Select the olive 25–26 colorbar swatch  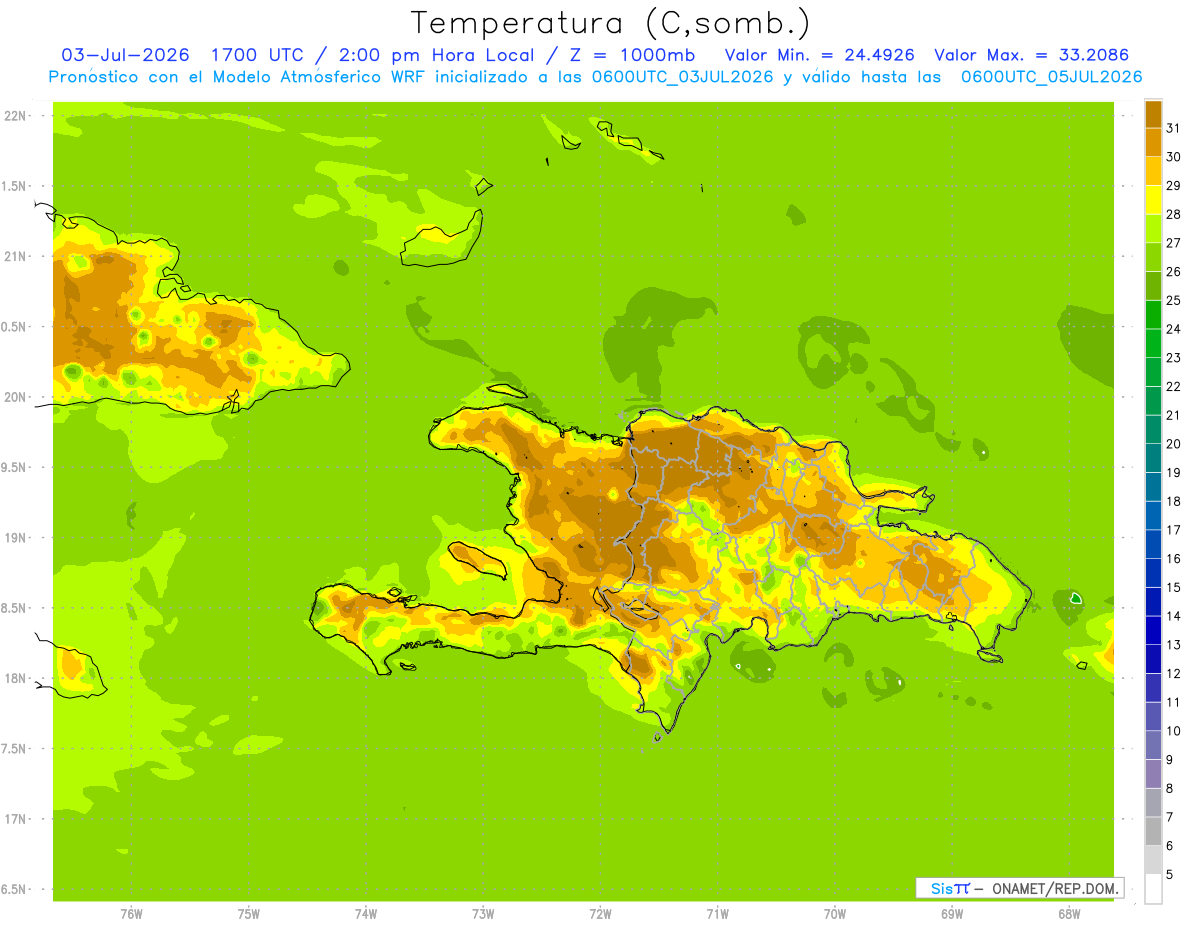(x=1153, y=286)
